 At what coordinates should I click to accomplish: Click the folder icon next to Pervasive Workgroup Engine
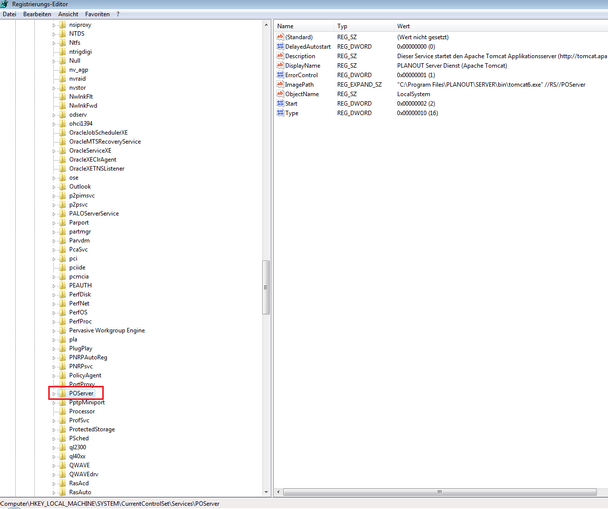[x=62, y=330]
